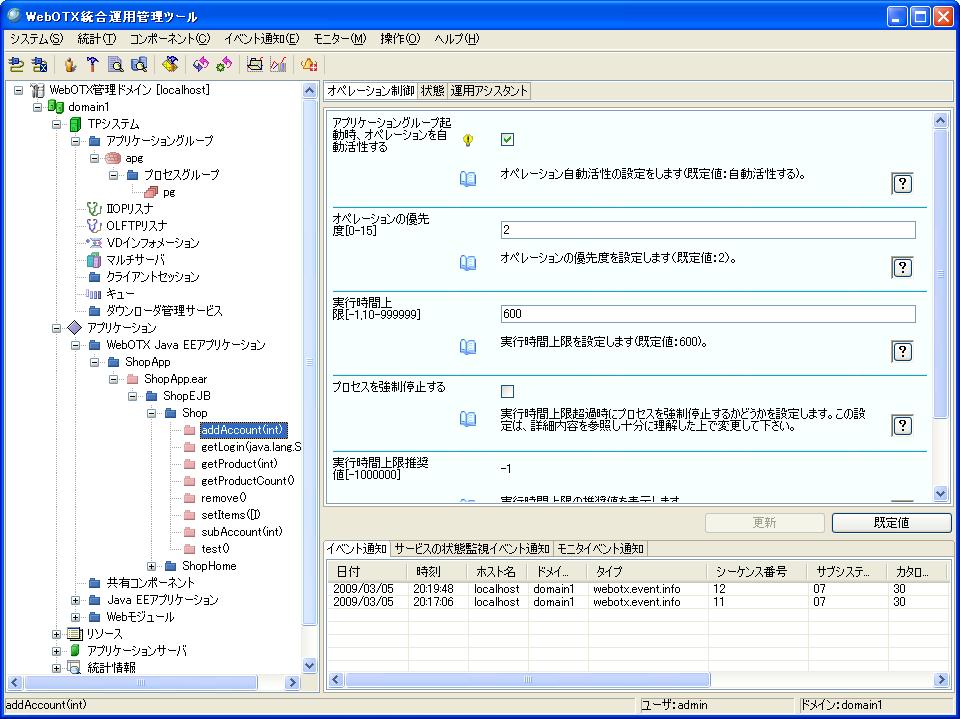Viewport: 960px width, 719px height.
Task: Open help for force stop process setting
Action: [902, 426]
